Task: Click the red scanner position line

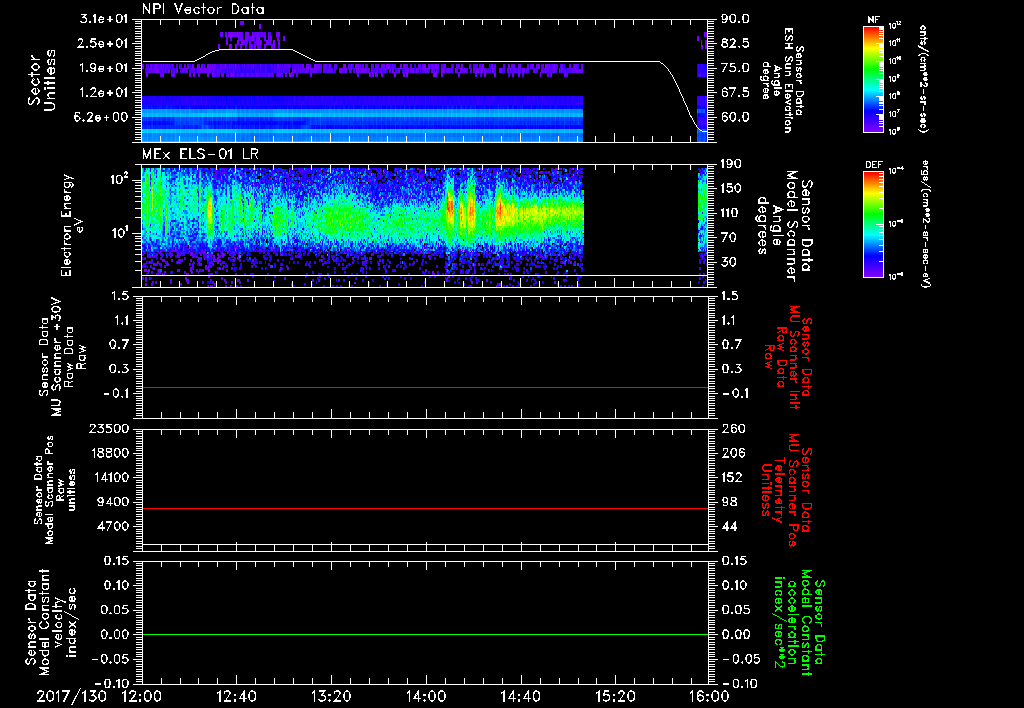Action: 425,509
